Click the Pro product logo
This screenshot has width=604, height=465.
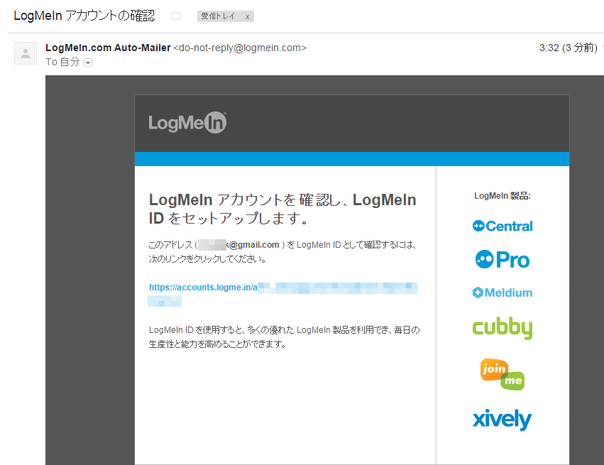(502, 259)
